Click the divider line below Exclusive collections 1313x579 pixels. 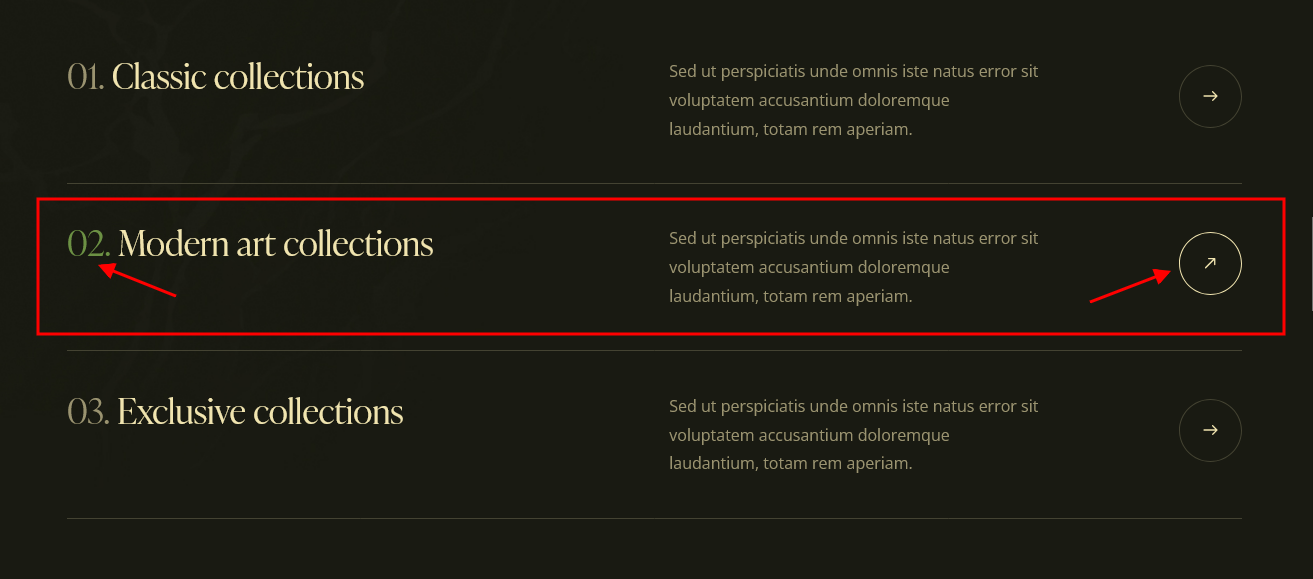coord(654,518)
